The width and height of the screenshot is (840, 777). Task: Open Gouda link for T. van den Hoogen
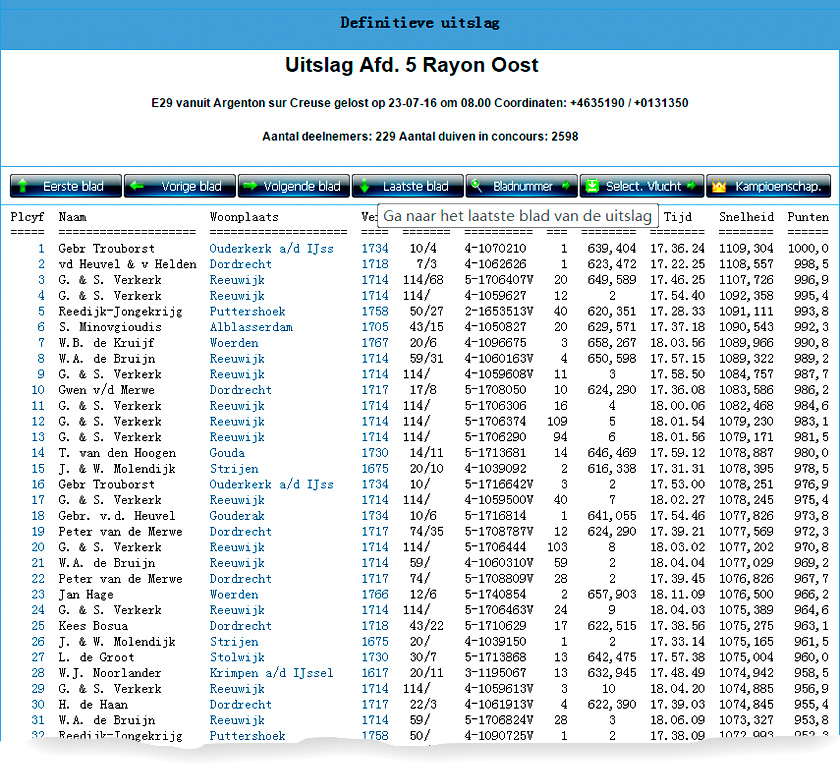coord(227,453)
